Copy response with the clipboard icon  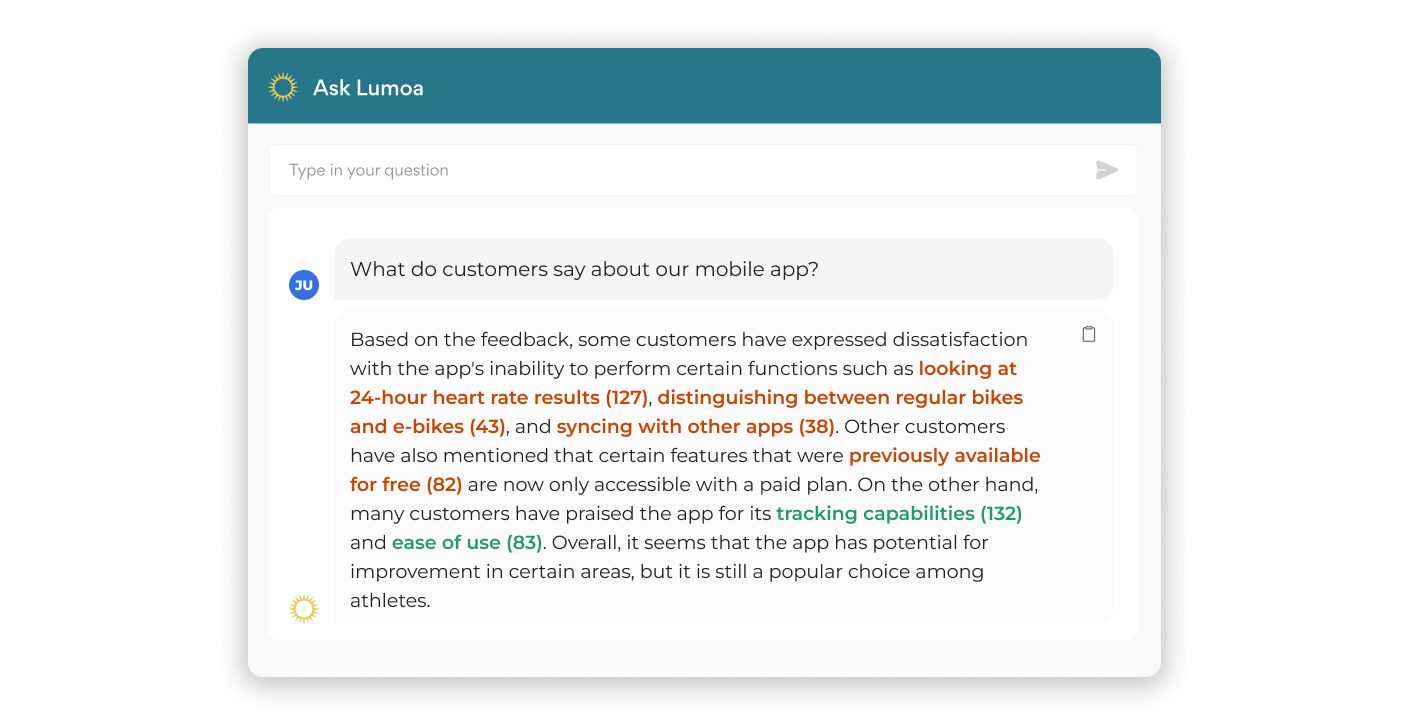click(x=1089, y=334)
